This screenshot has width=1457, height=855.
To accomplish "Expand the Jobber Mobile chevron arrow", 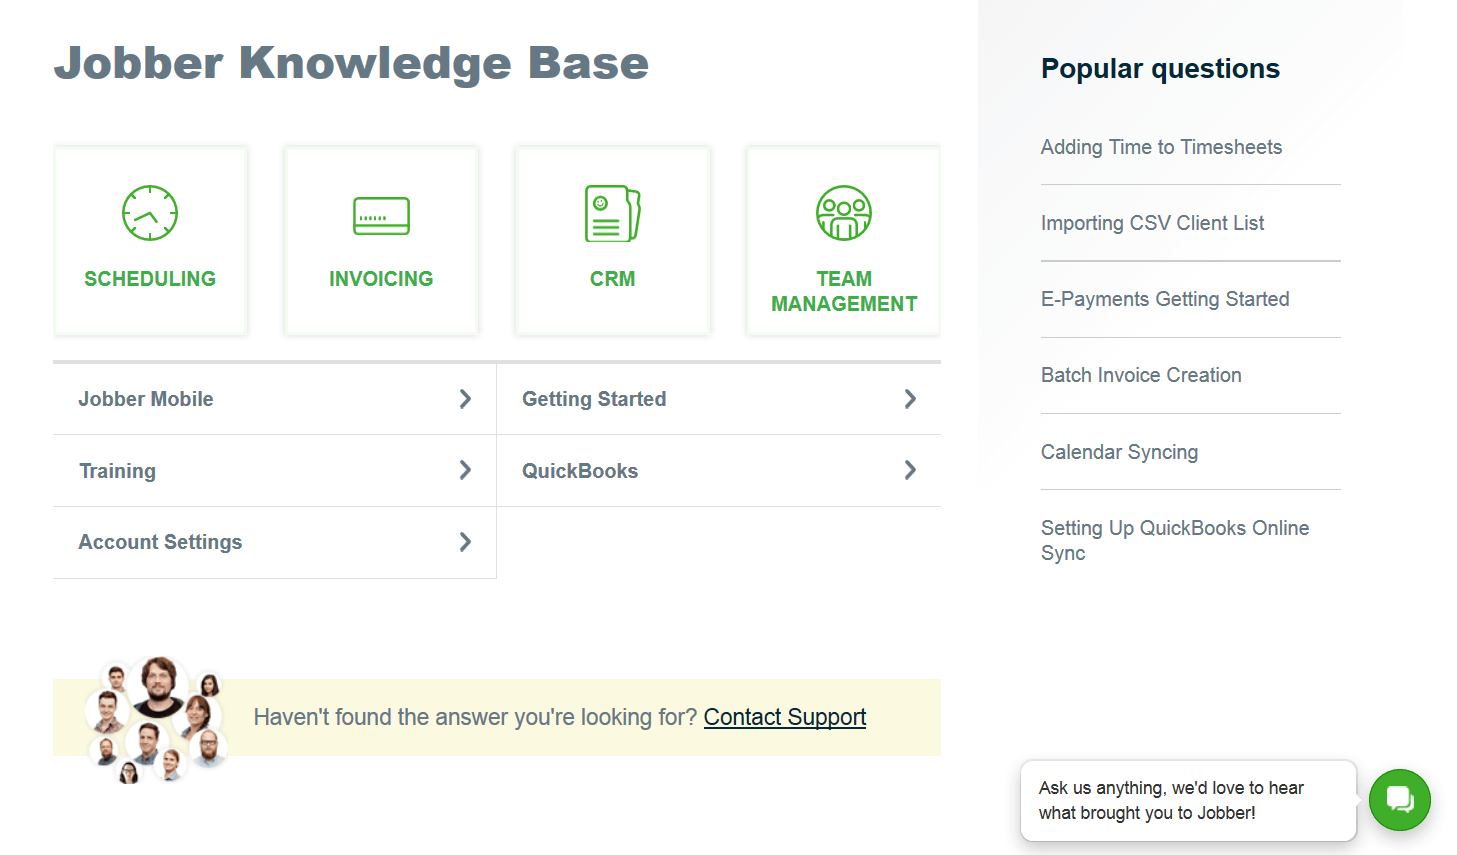I will pos(465,399).
